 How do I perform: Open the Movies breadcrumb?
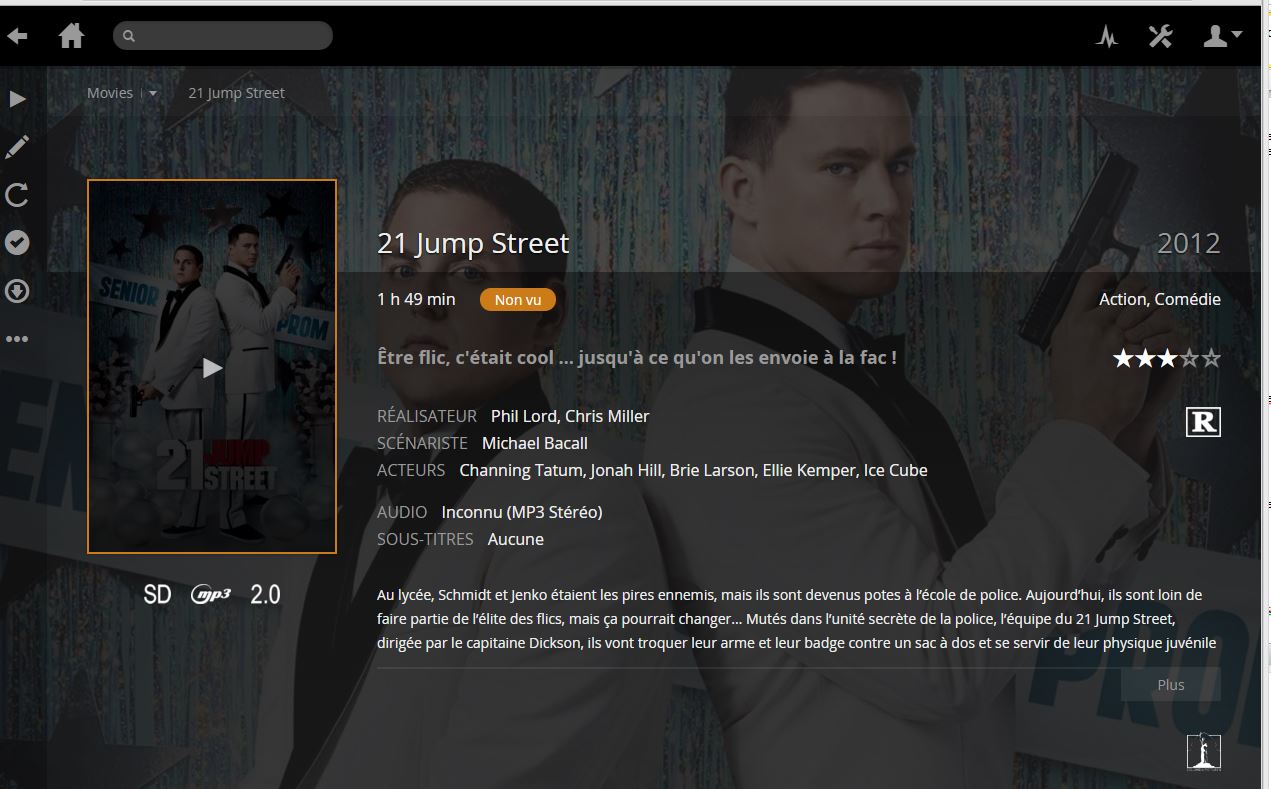(x=110, y=93)
